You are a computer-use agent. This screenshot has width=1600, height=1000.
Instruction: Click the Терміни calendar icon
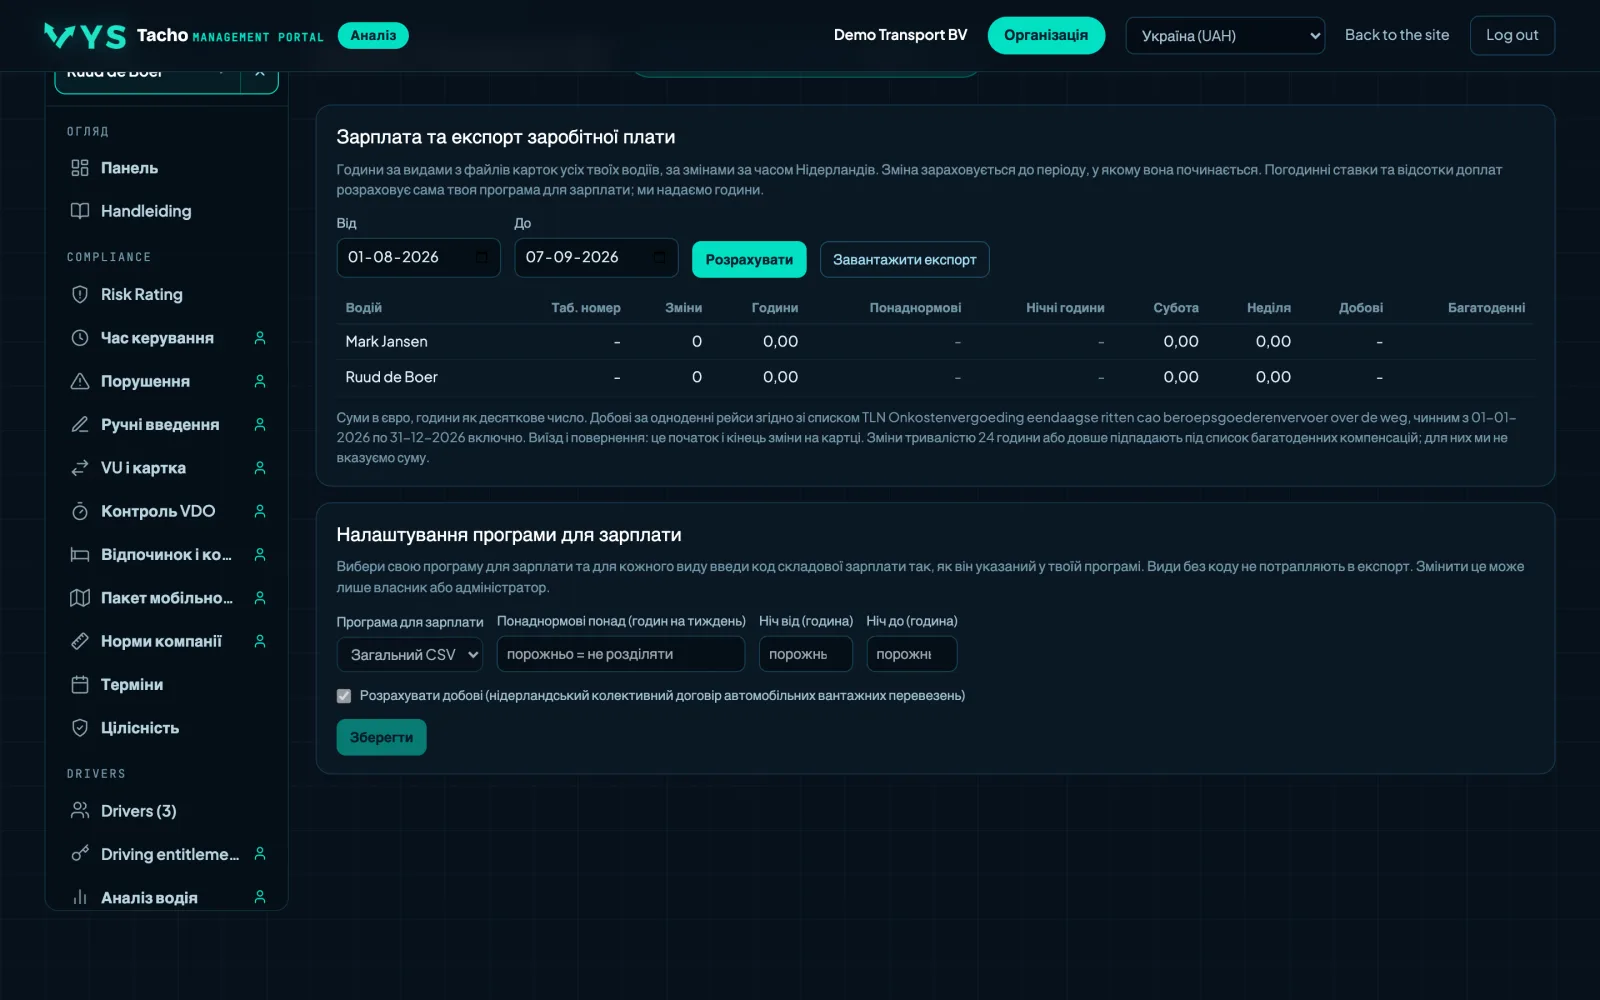pos(80,685)
